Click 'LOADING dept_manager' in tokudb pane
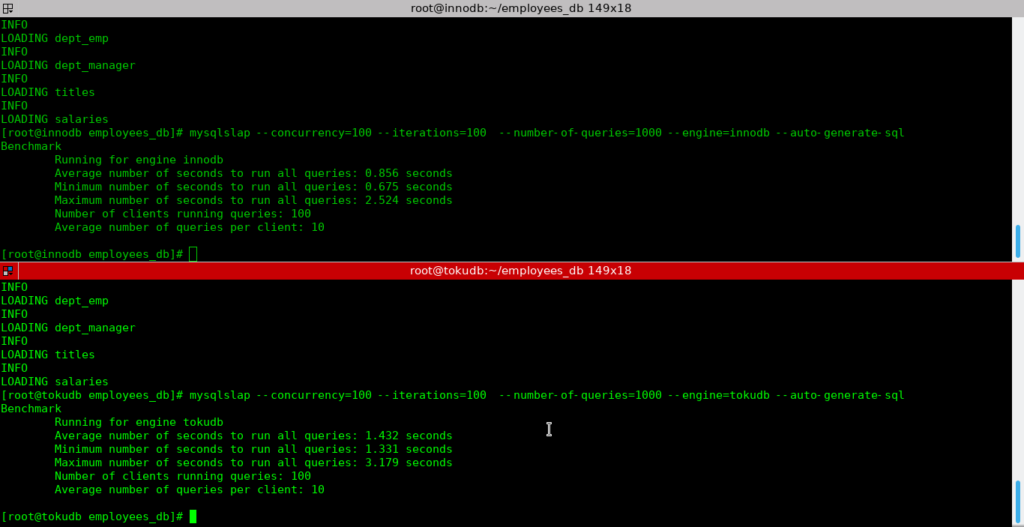Screen dimensions: 1024x527 point(68,328)
